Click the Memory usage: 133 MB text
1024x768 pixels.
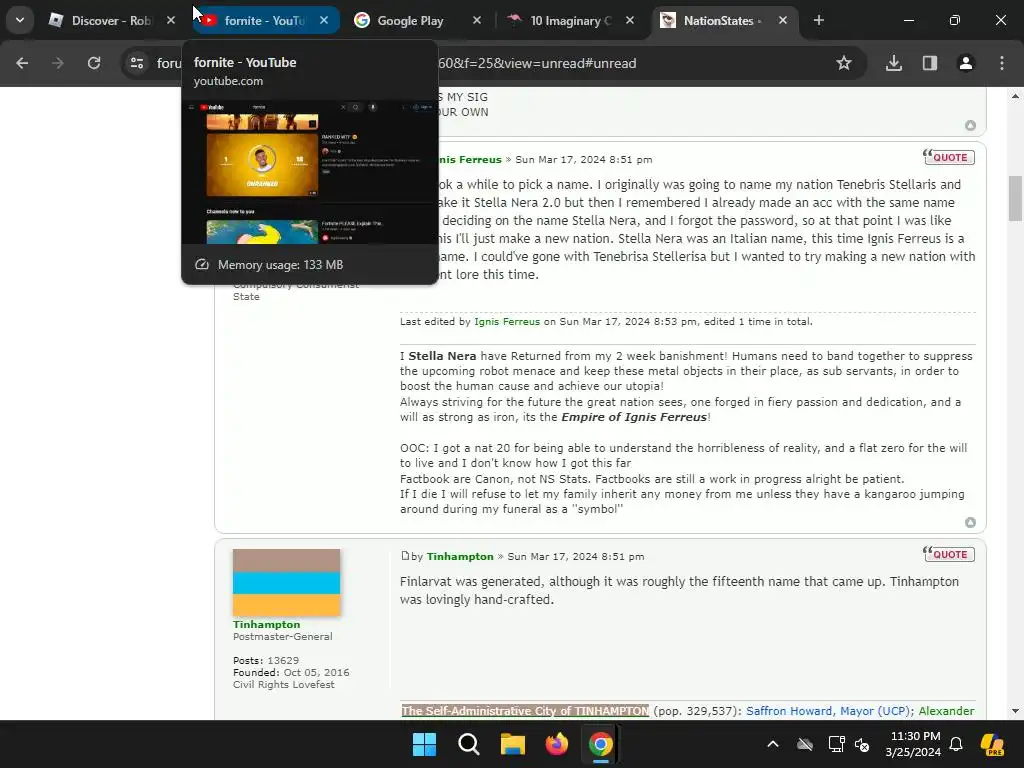(280, 264)
